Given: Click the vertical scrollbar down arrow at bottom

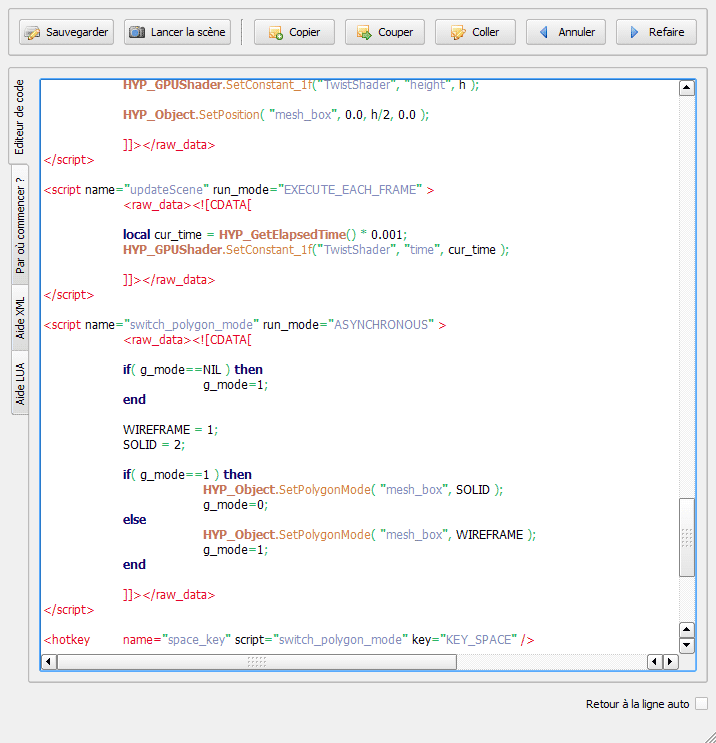Looking at the screenshot, I should [x=687, y=645].
